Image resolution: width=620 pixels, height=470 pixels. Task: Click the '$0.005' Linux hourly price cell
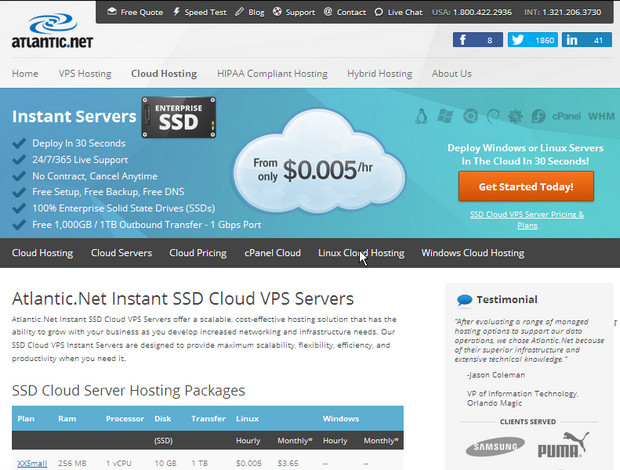pos(249,463)
